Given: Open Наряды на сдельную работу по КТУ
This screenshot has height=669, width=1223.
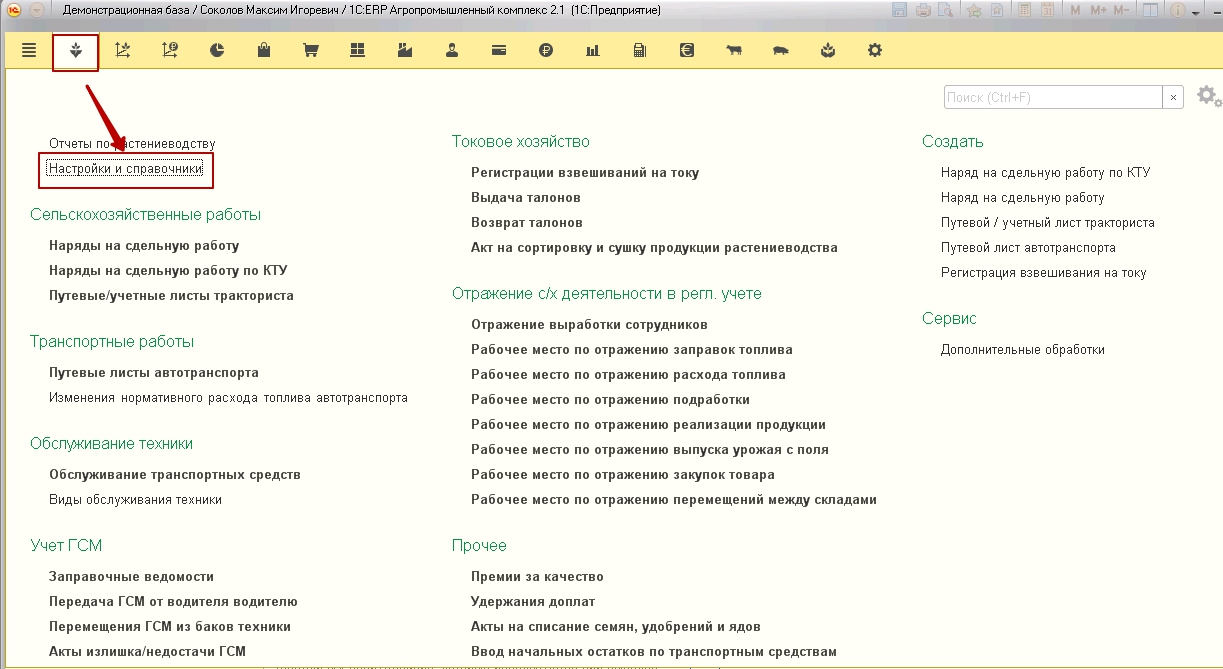Looking at the screenshot, I should (x=168, y=270).
